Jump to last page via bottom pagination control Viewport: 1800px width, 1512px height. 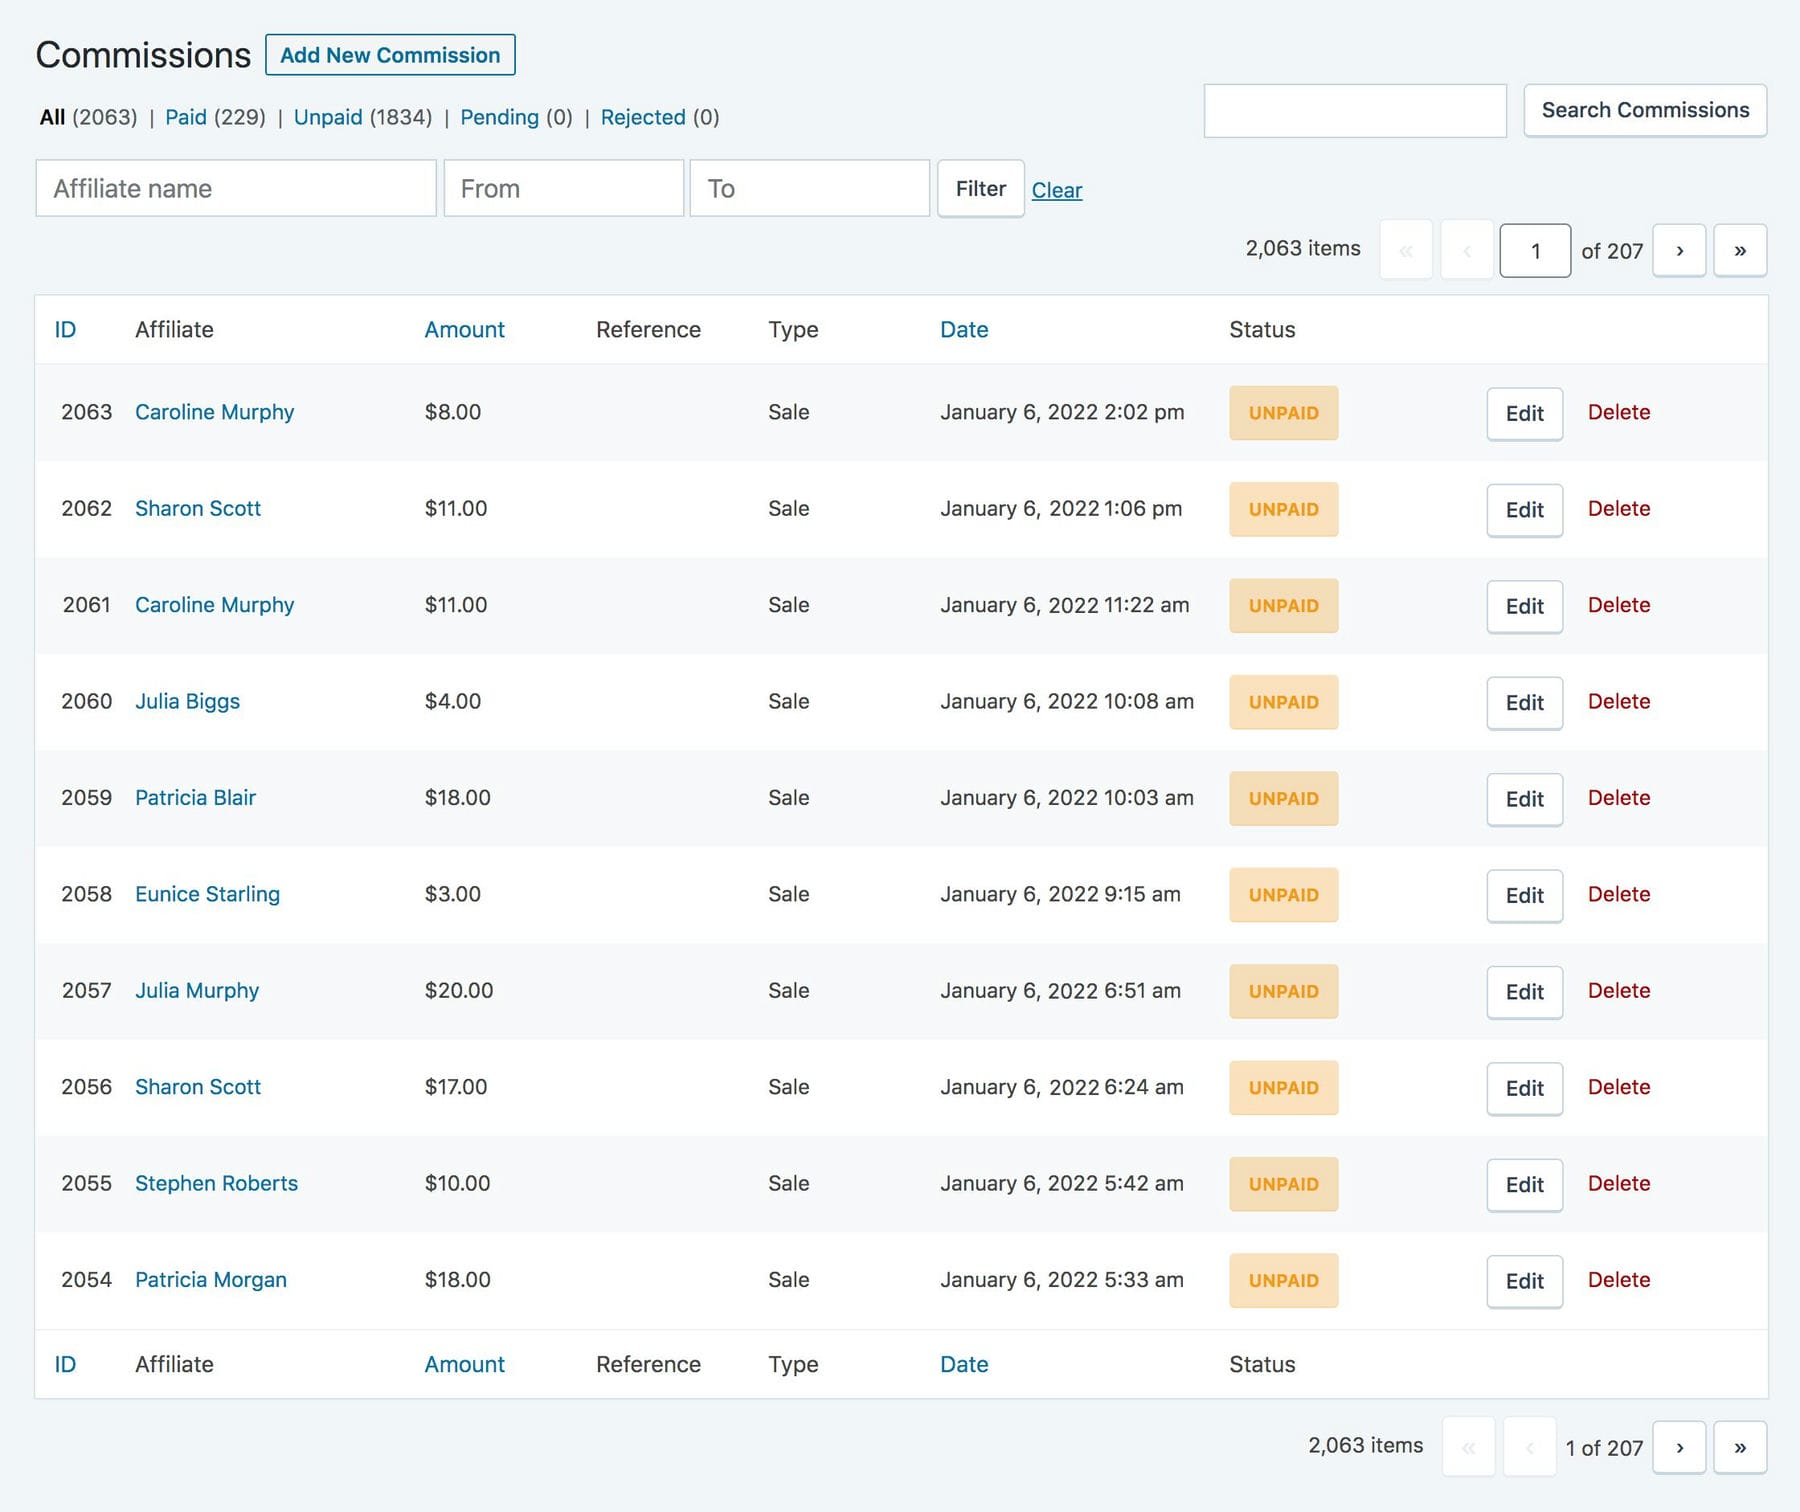pos(1740,1446)
